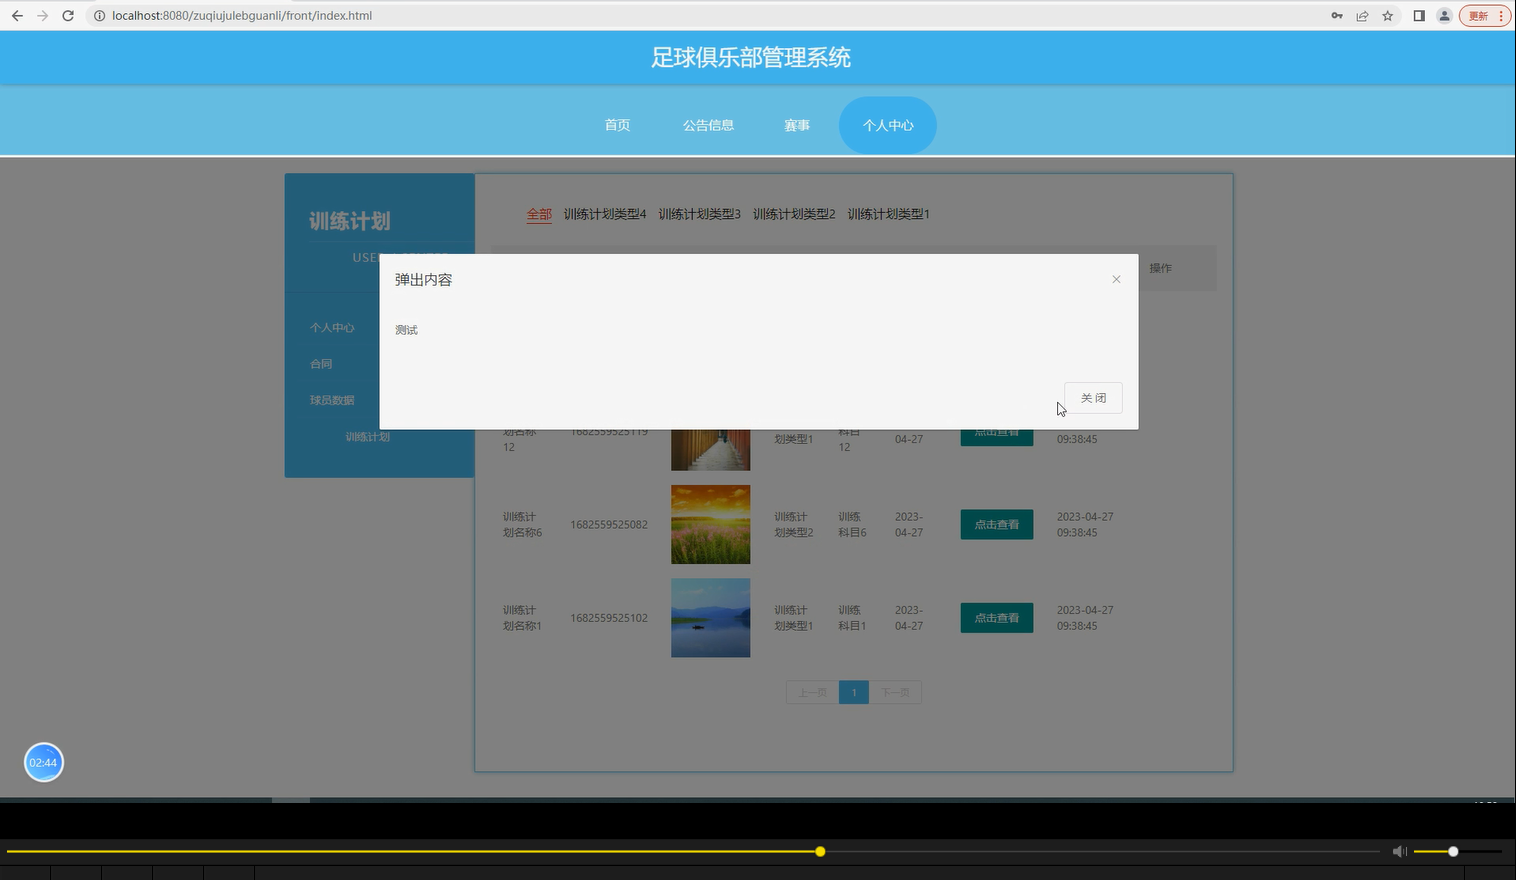Click the browser refresh icon
The width and height of the screenshot is (1516, 880).
(x=67, y=15)
